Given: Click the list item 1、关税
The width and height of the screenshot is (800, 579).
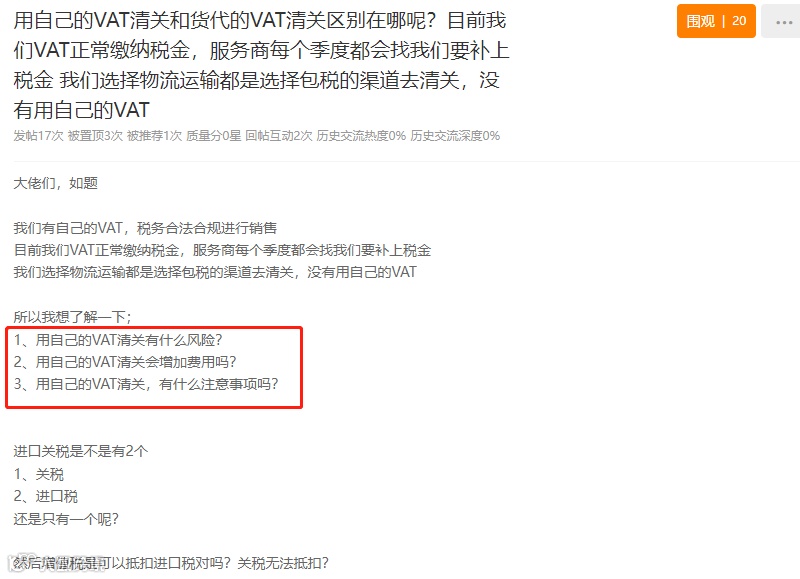Looking at the screenshot, I should pos(39,474).
